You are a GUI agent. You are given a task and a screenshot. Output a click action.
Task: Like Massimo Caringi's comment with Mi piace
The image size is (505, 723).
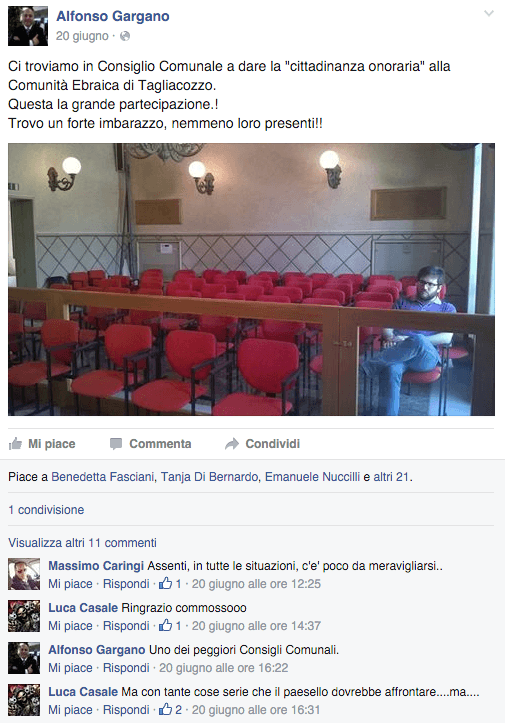pos(70,584)
